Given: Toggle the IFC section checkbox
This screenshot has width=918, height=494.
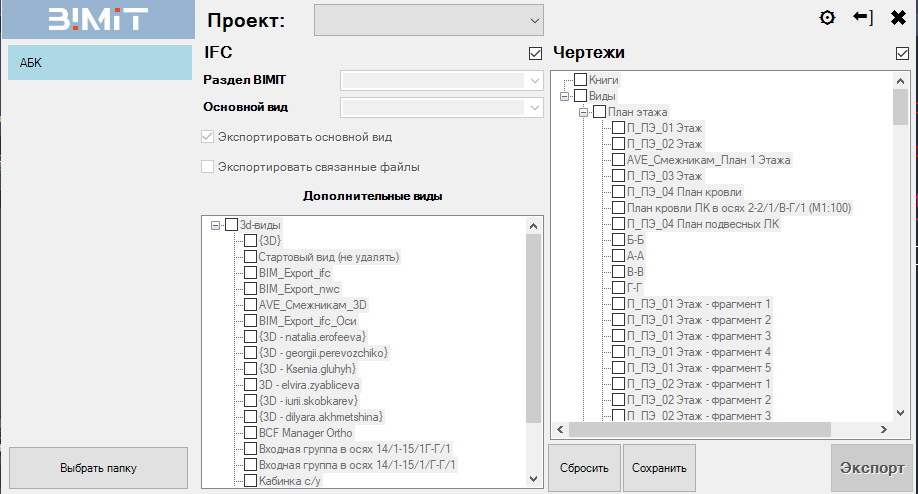Looking at the screenshot, I should tap(536, 54).
